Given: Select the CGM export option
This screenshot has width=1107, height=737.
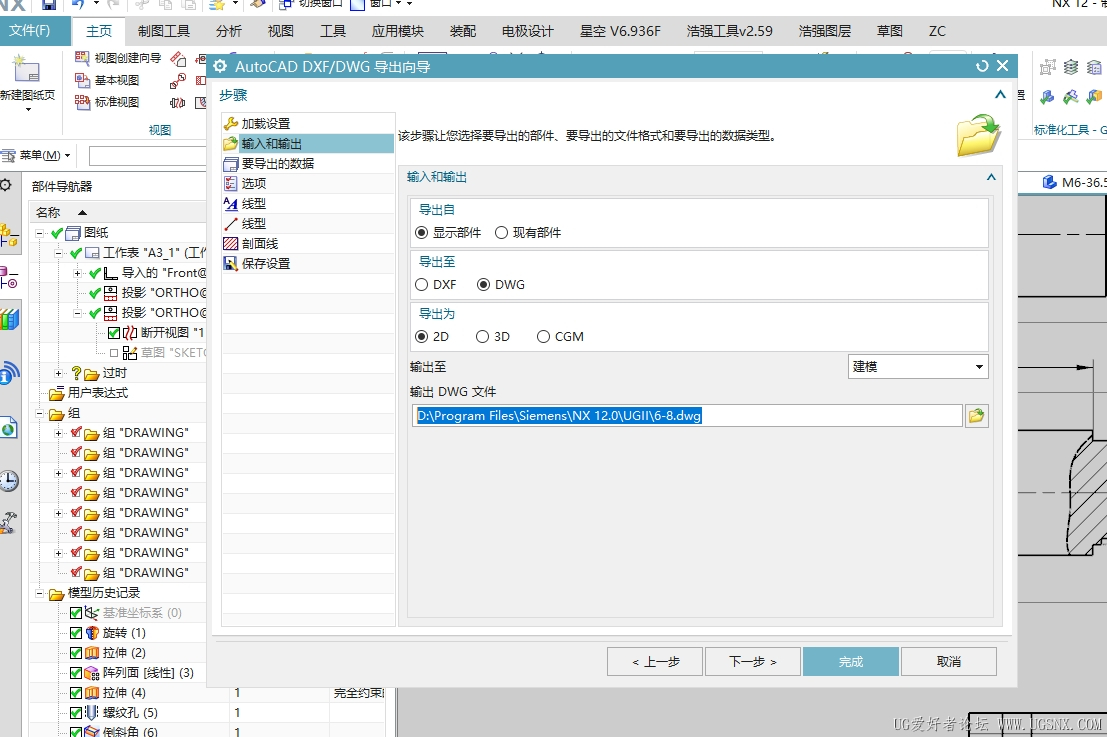Looking at the screenshot, I should (543, 337).
